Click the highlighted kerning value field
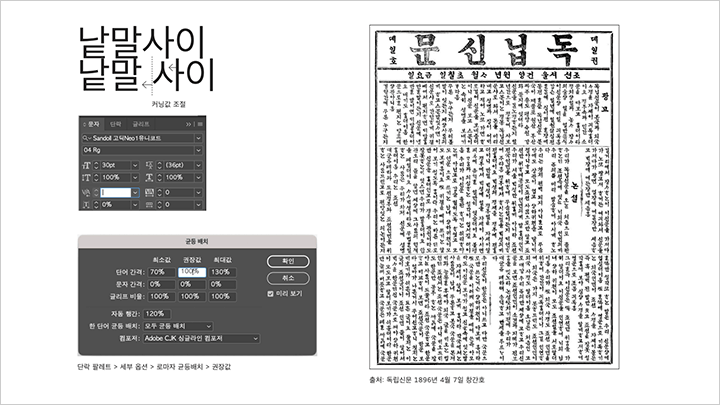 tap(115, 192)
